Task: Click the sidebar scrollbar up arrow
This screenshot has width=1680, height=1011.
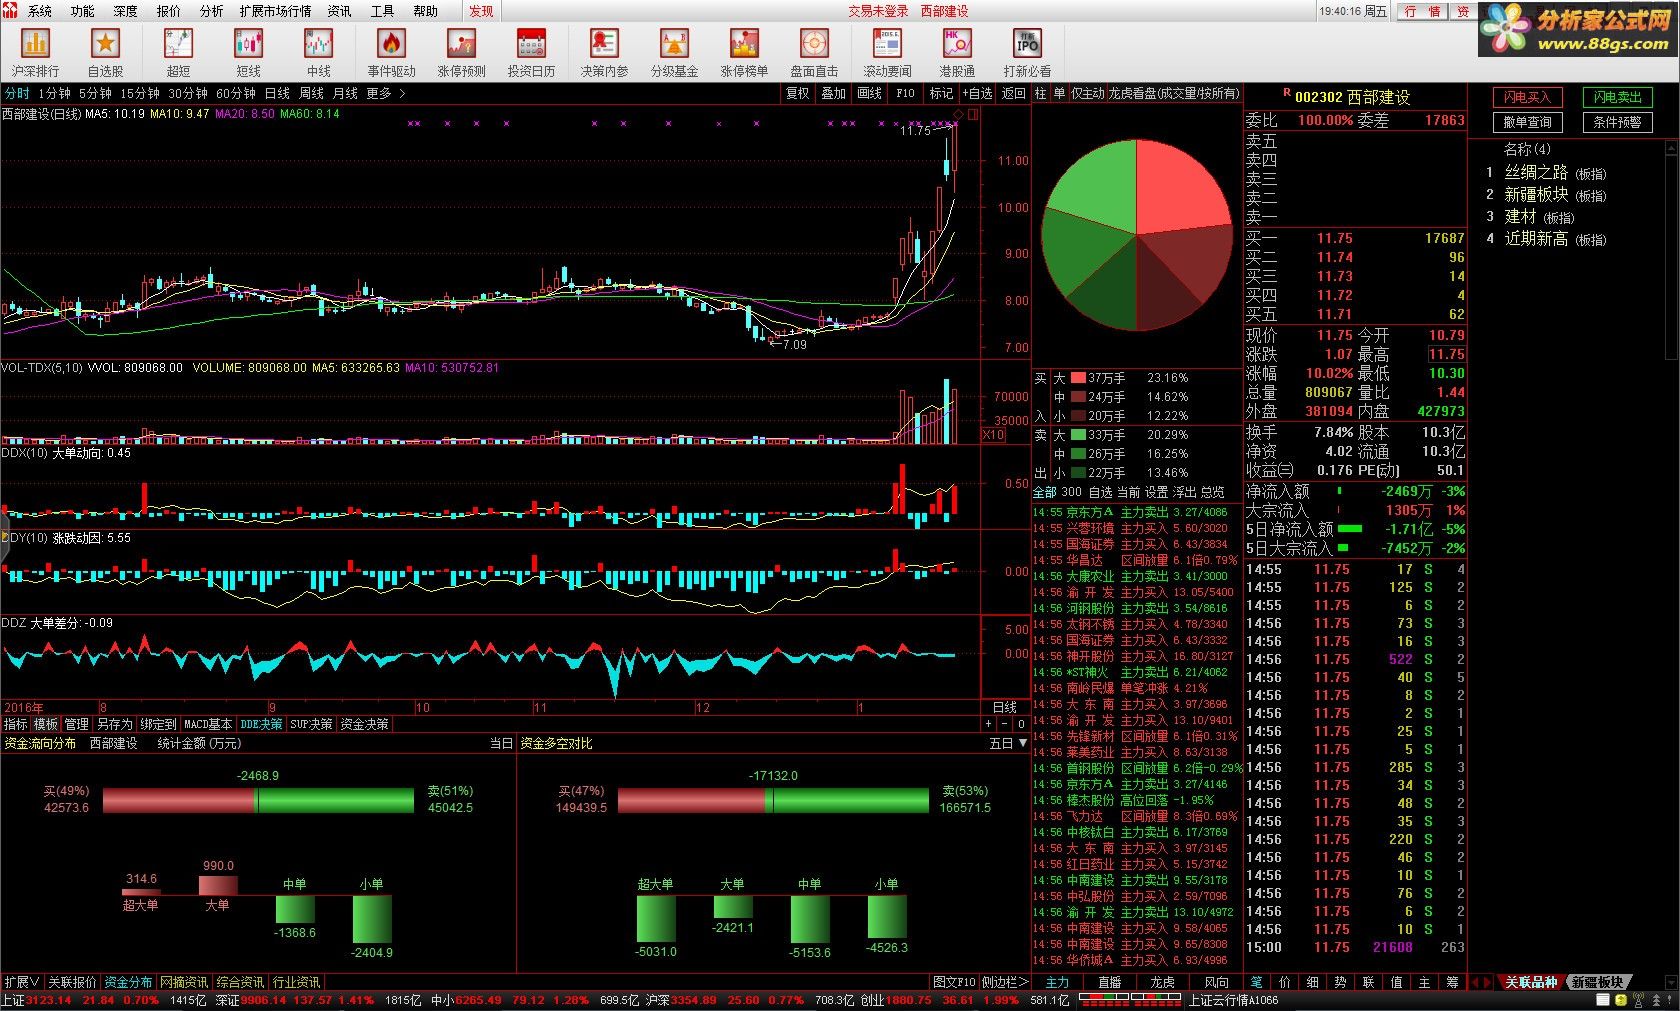Action: pos(1673,148)
